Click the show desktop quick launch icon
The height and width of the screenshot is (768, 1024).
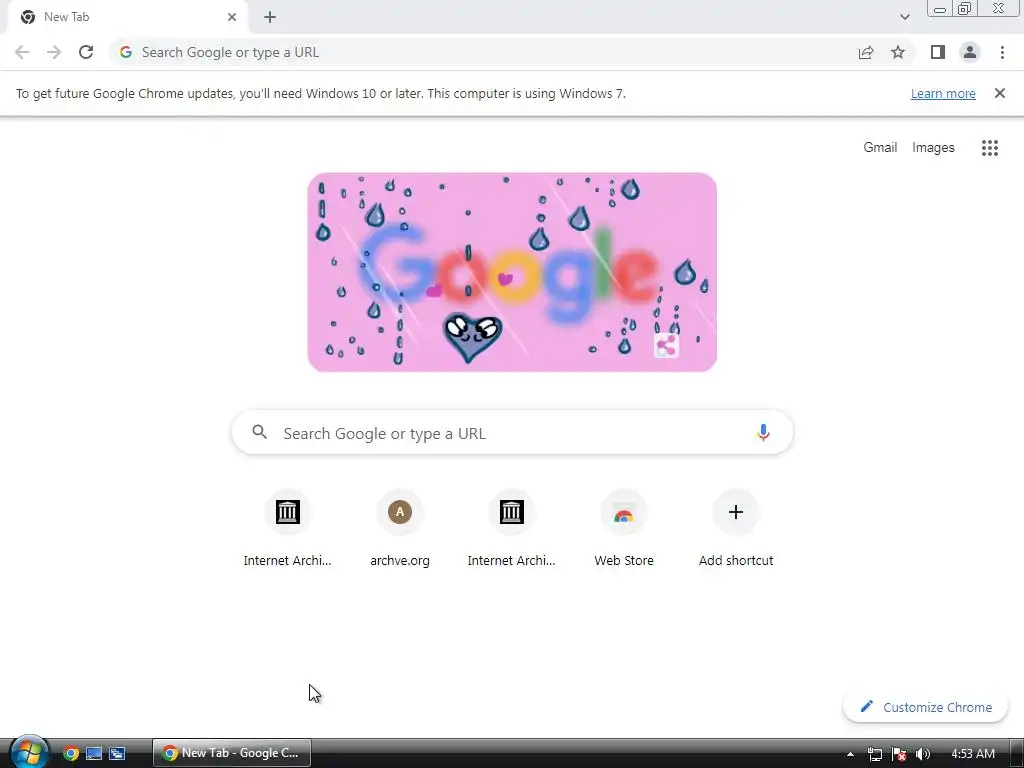pyautogui.click(x=94, y=753)
